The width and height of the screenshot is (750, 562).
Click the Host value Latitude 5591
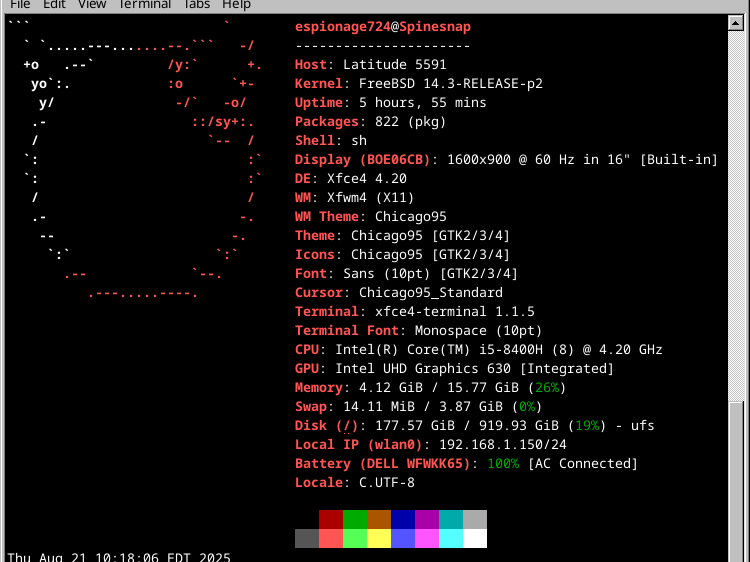[x=395, y=65]
